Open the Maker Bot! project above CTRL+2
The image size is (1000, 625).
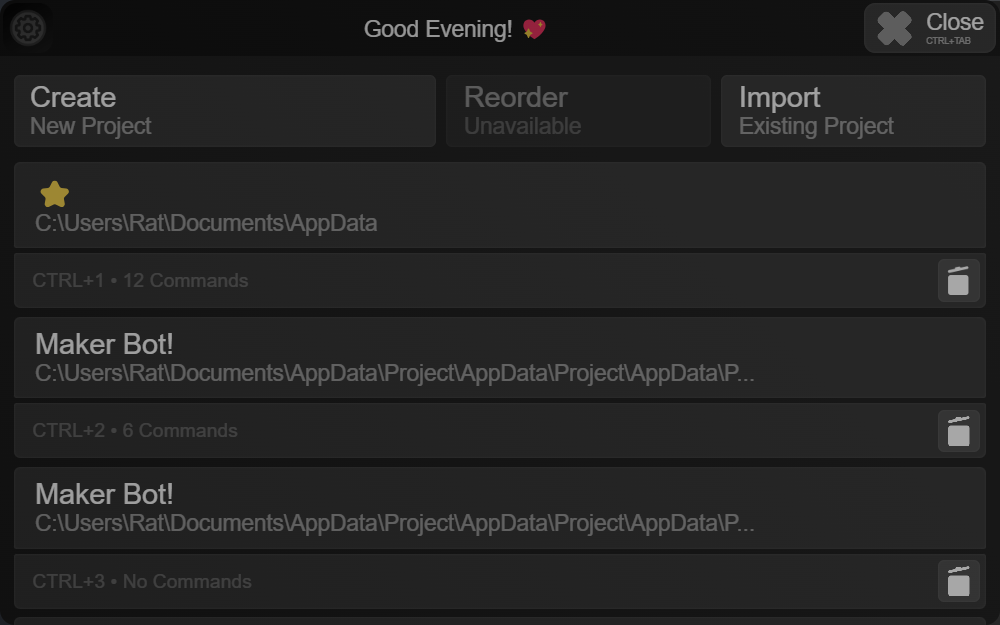[x=500, y=358]
